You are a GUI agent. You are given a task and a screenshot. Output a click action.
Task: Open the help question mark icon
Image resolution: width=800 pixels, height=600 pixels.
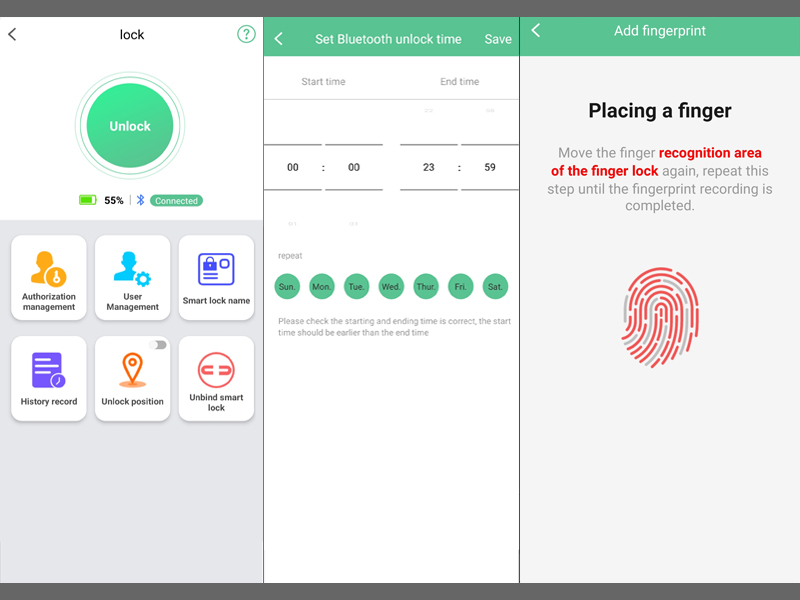(x=246, y=34)
